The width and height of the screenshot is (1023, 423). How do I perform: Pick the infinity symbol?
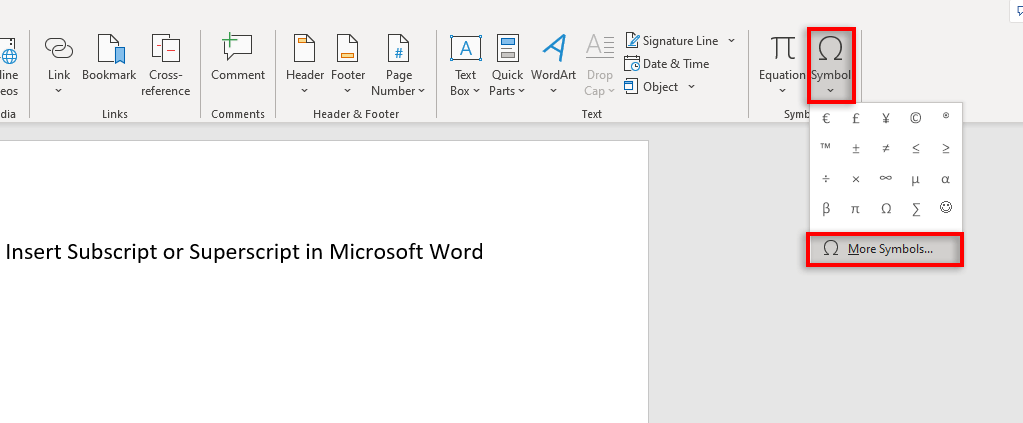(885, 179)
